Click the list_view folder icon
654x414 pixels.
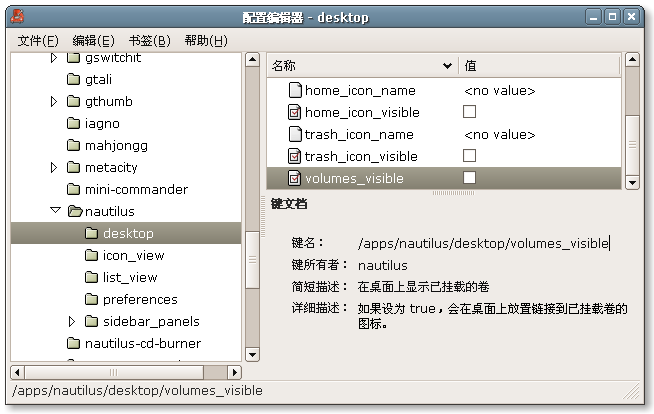click(x=91, y=278)
